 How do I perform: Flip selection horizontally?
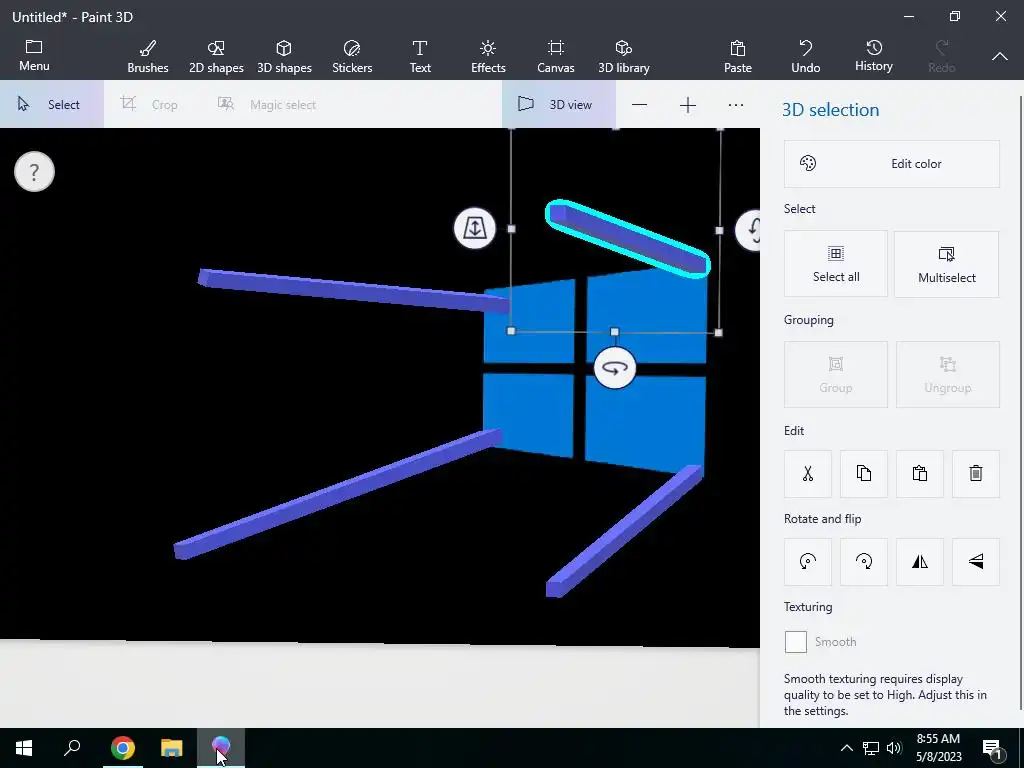(920, 562)
